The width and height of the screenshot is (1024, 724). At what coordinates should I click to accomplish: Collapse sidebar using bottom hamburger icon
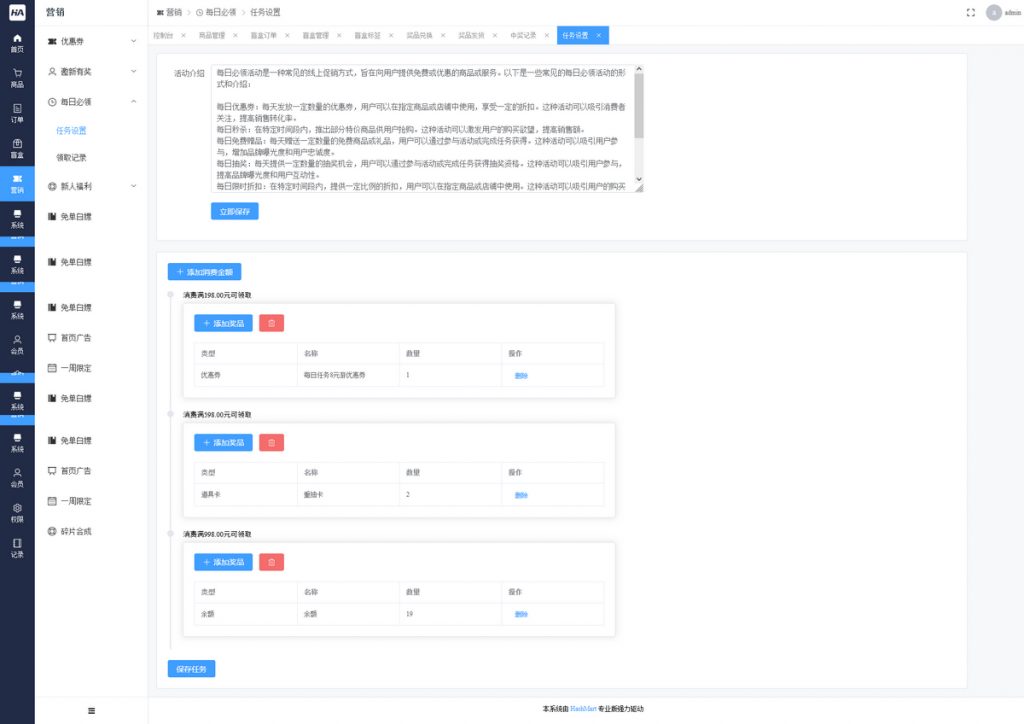(91, 710)
